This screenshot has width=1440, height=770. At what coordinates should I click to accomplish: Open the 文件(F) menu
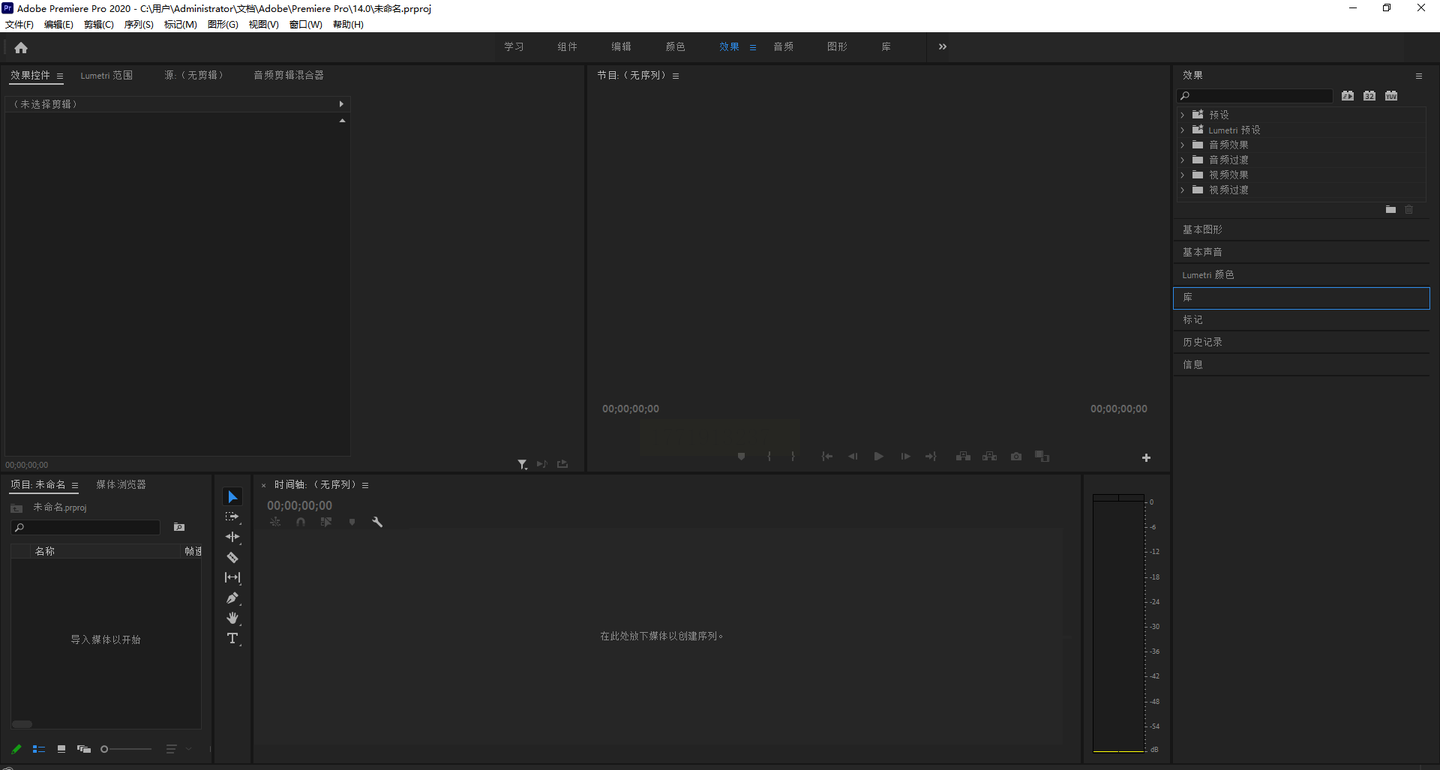click(x=19, y=25)
